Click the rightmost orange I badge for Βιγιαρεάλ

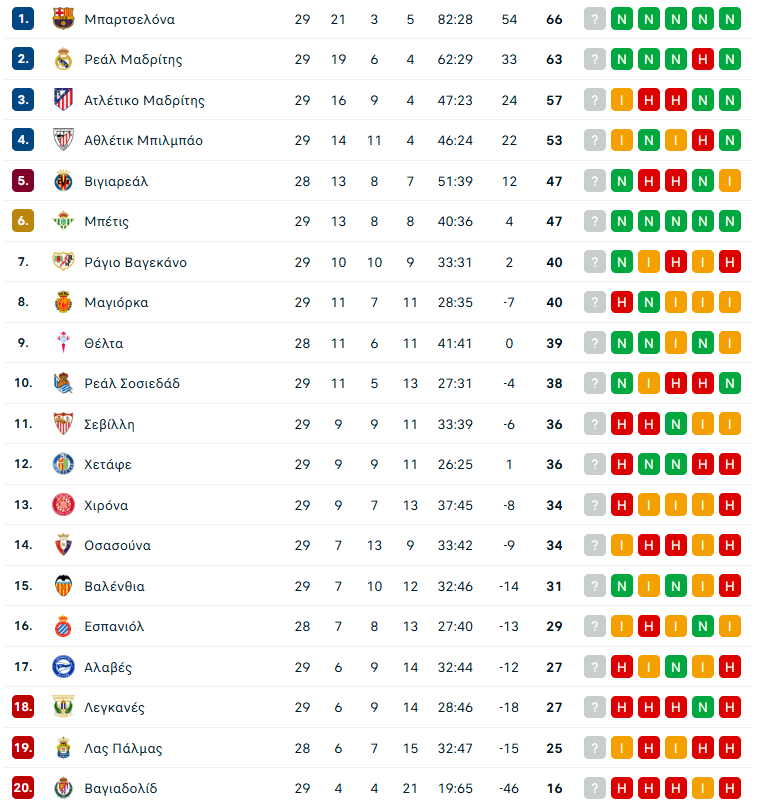coord(730,181)
